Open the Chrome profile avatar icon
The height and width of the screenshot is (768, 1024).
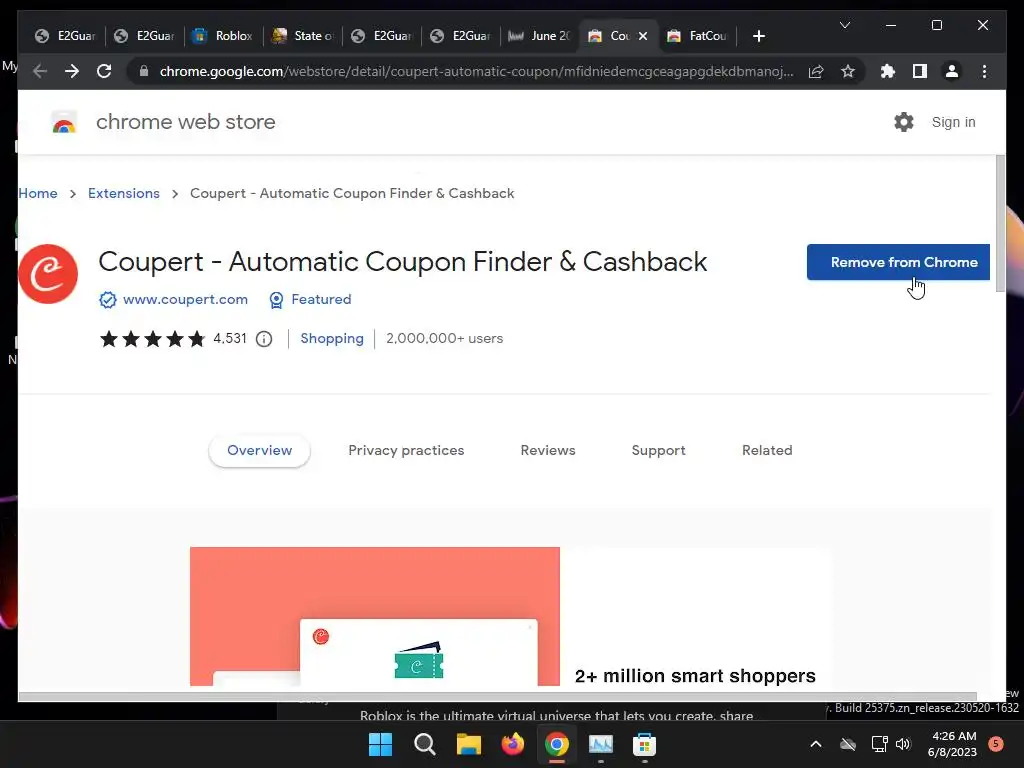point(952,71)
